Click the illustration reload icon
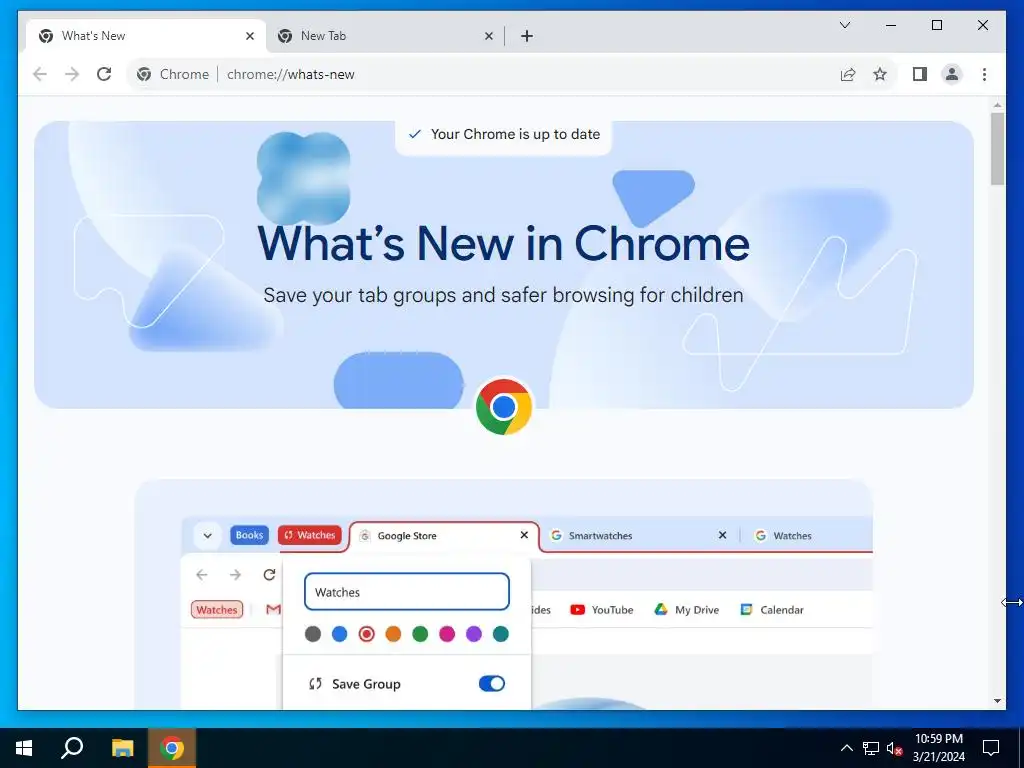1024x768 pixels. point(269,575)
